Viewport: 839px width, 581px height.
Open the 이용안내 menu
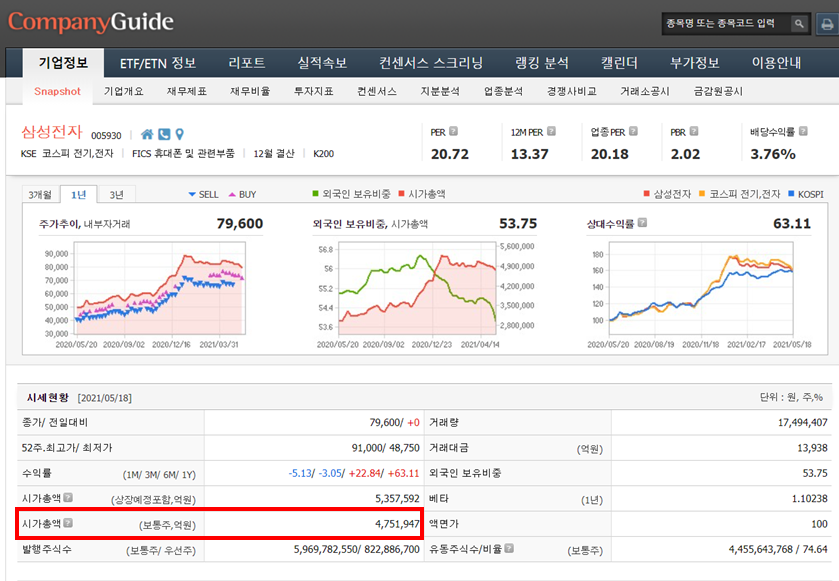point(776,63)
